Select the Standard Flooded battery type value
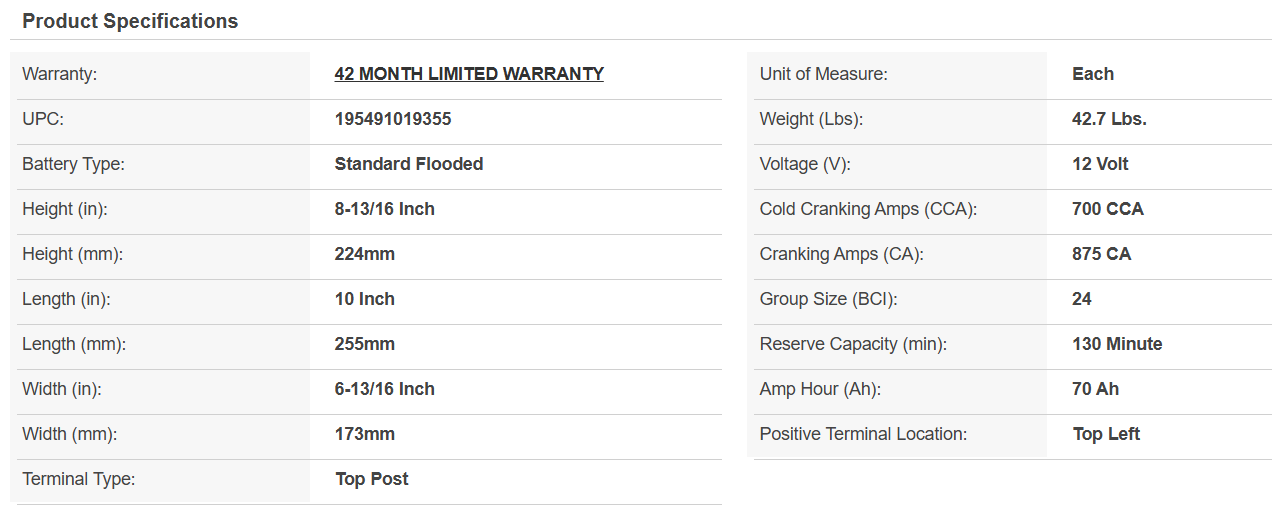 (x=409, y=164)
